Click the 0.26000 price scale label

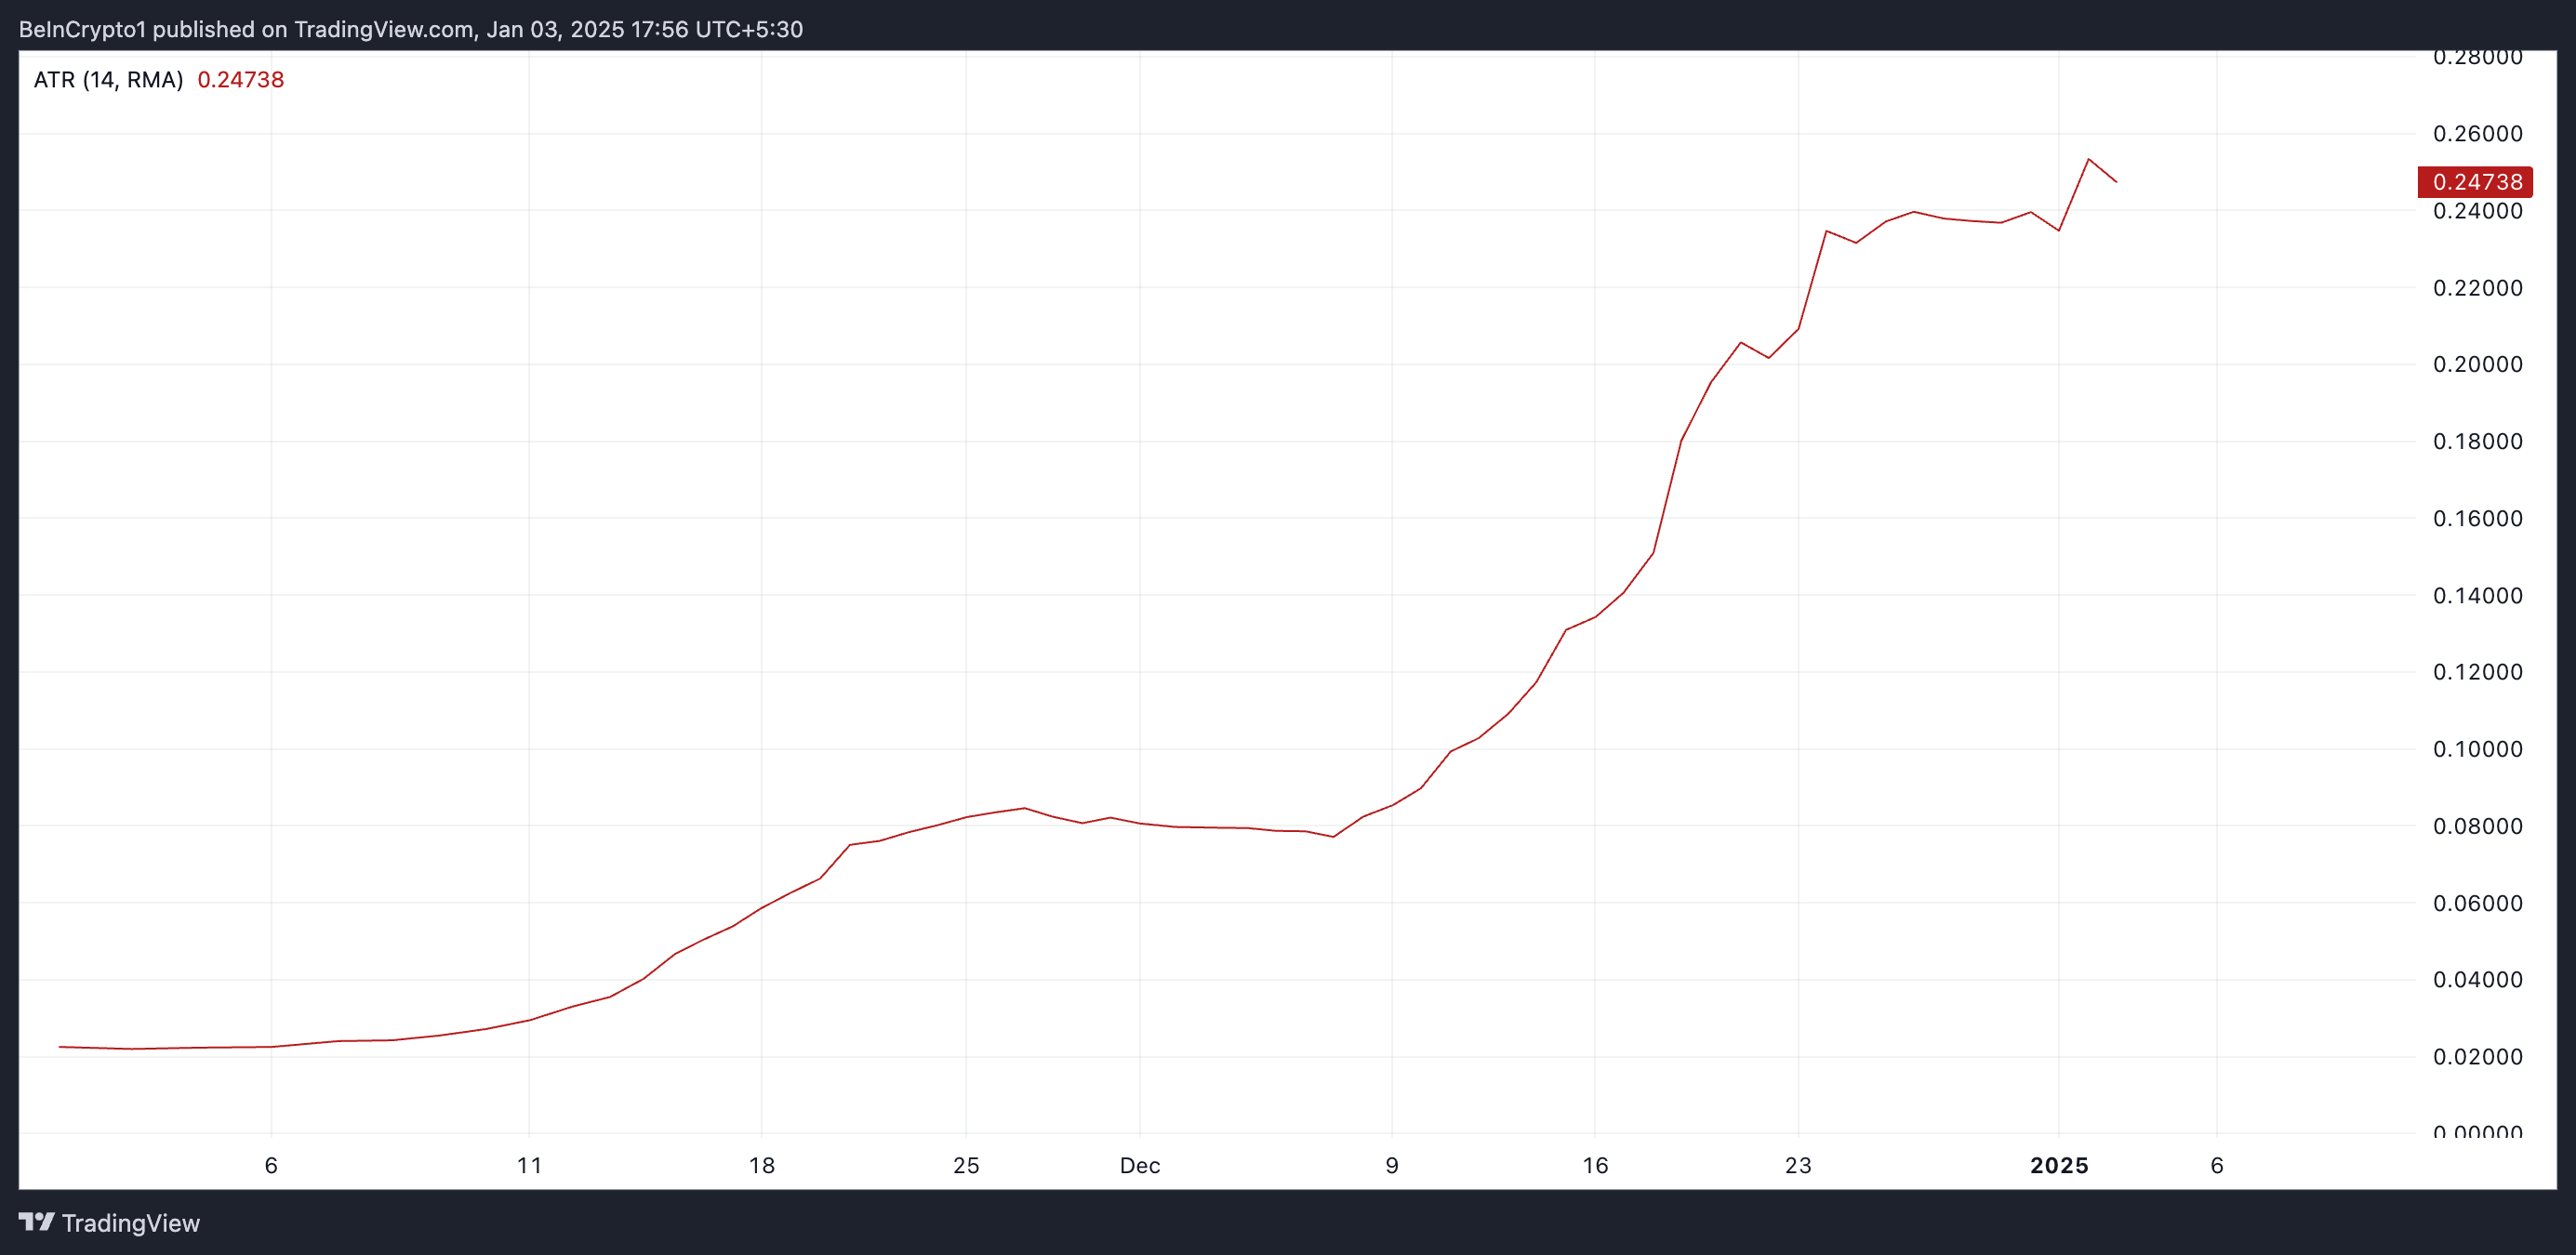(x=2477, y=134)
